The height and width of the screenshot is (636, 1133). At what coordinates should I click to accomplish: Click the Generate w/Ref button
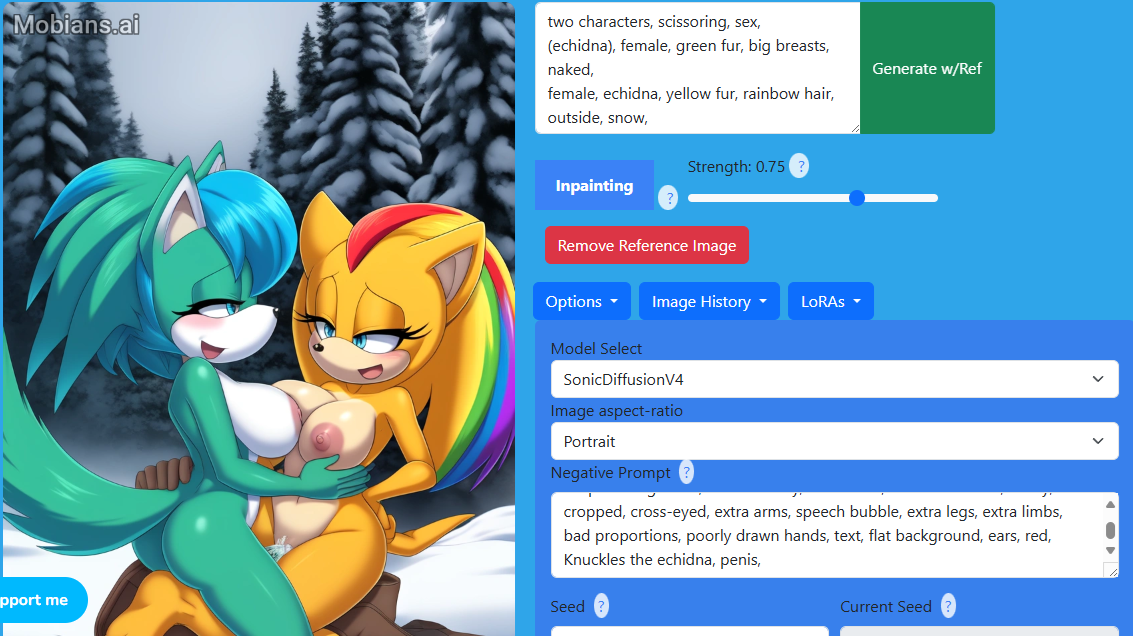coord(927,68)
